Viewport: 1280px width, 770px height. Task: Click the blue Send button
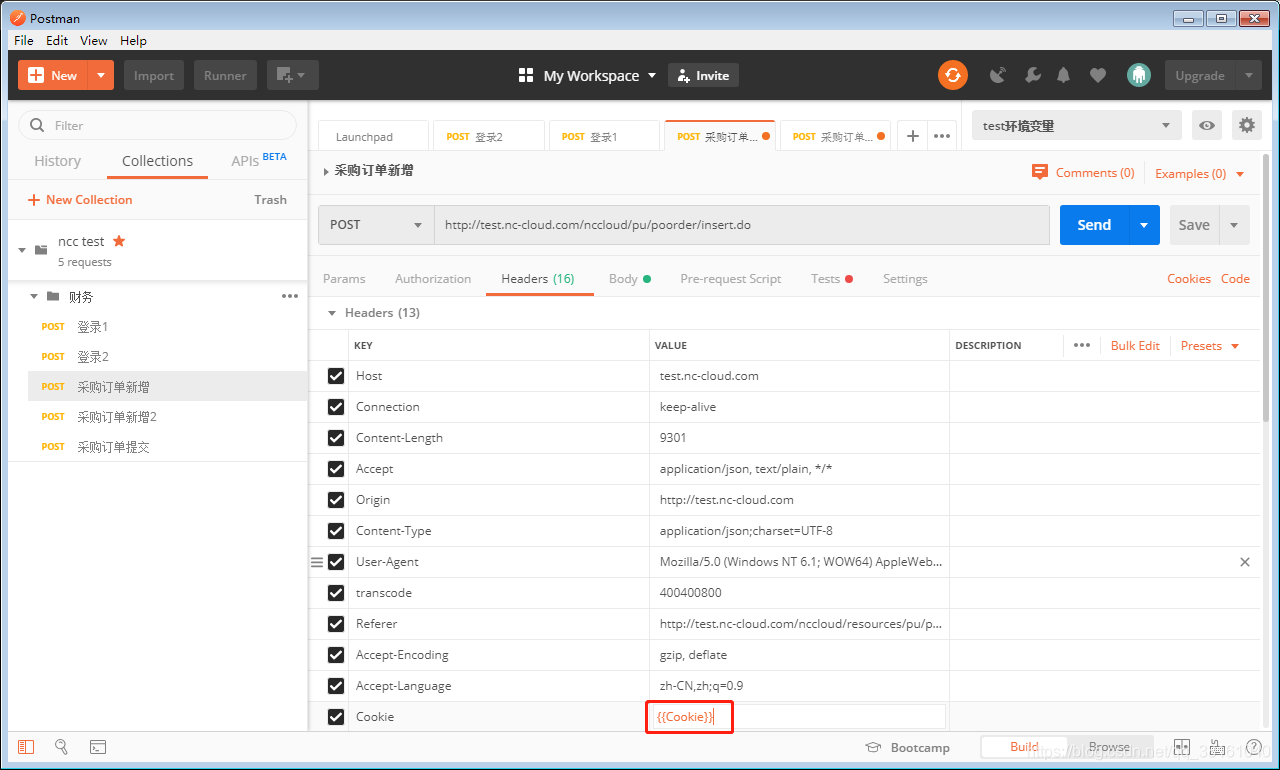(1094, 225)
